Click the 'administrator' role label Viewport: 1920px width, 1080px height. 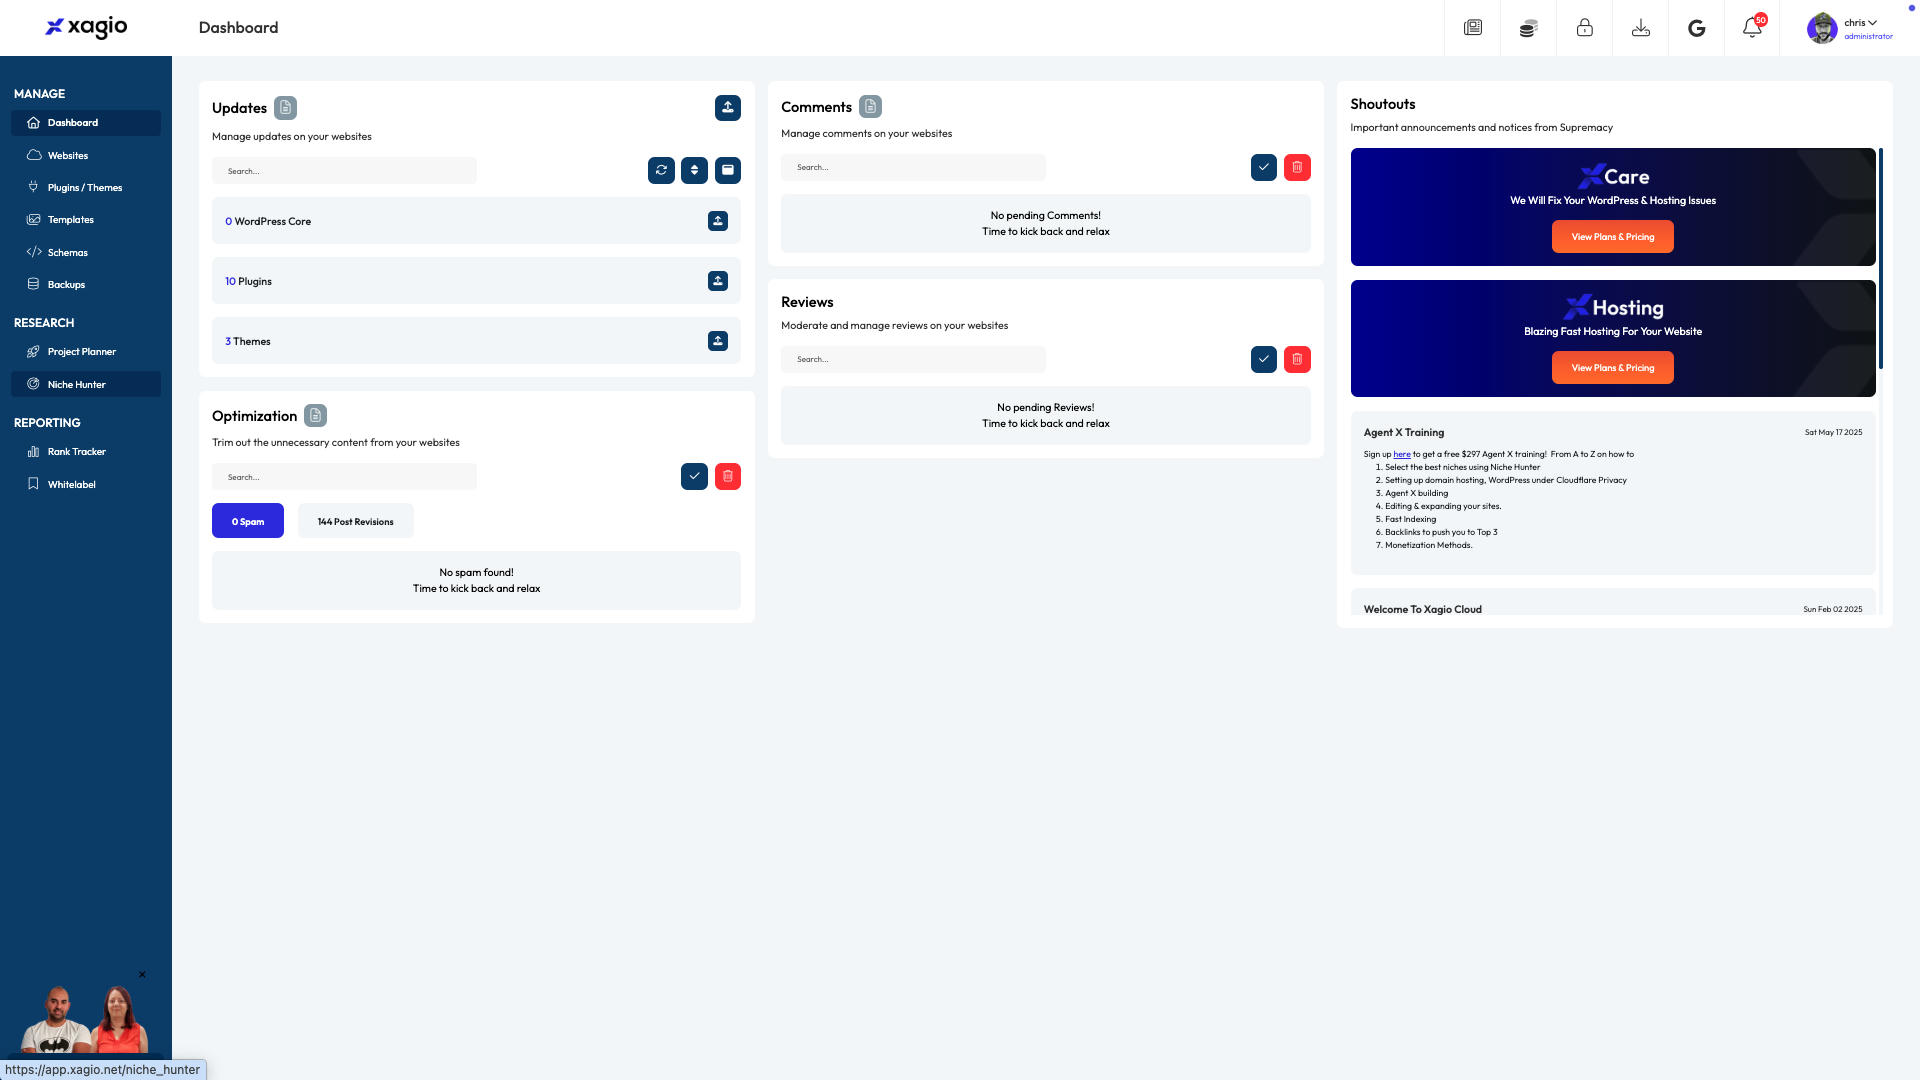click(1868, 36)
